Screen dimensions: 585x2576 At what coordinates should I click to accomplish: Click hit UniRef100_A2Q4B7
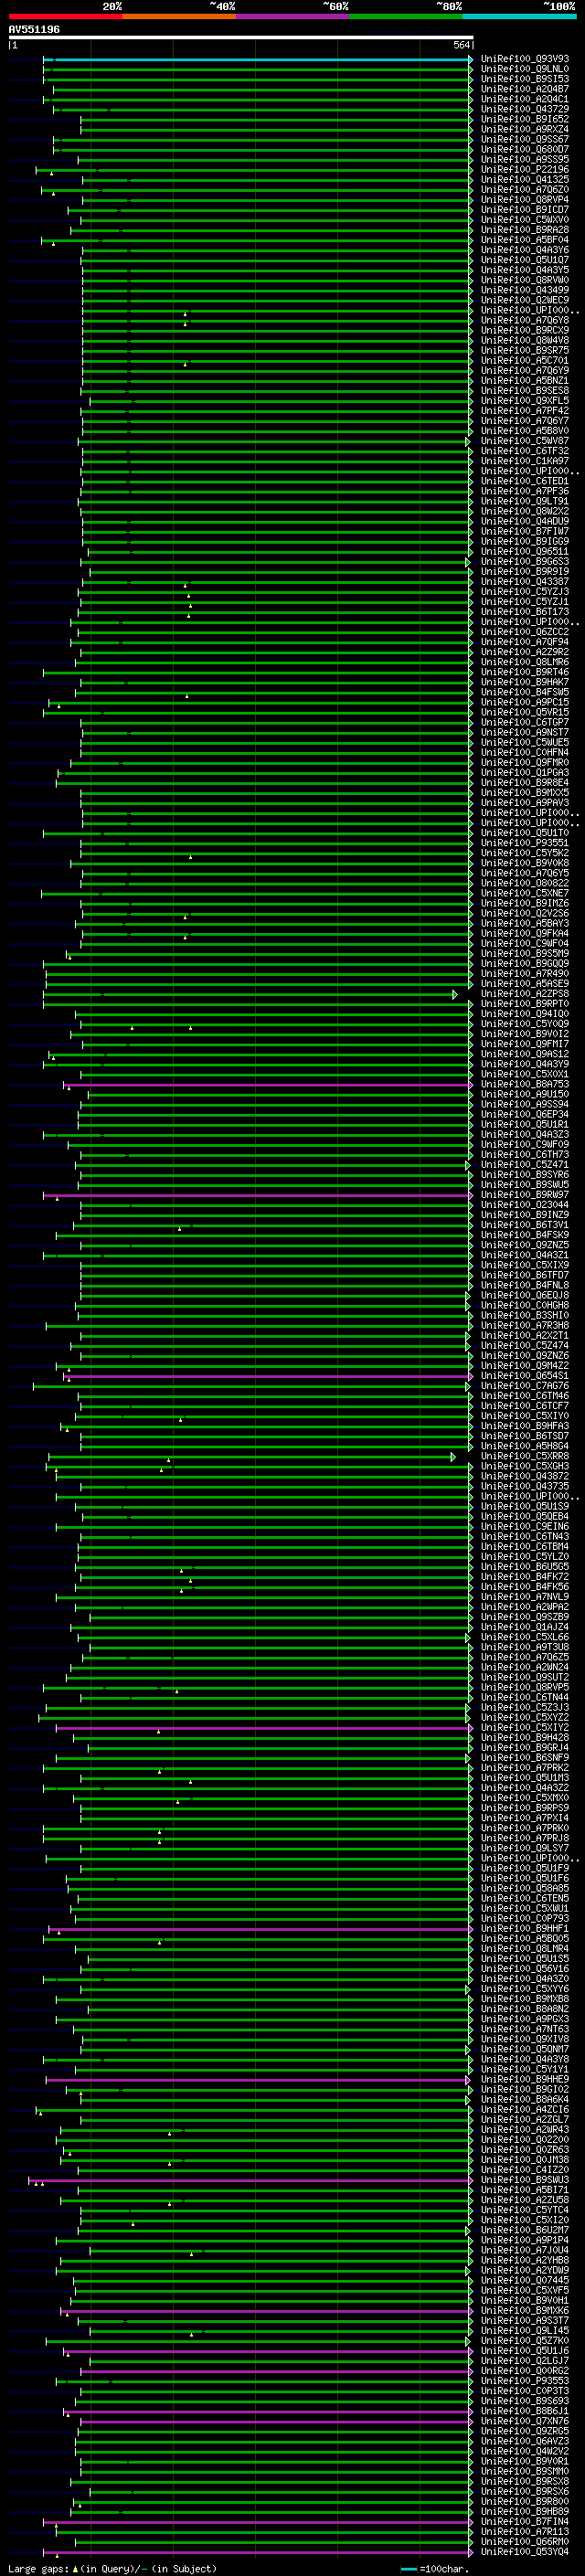(x=525, y=89)
